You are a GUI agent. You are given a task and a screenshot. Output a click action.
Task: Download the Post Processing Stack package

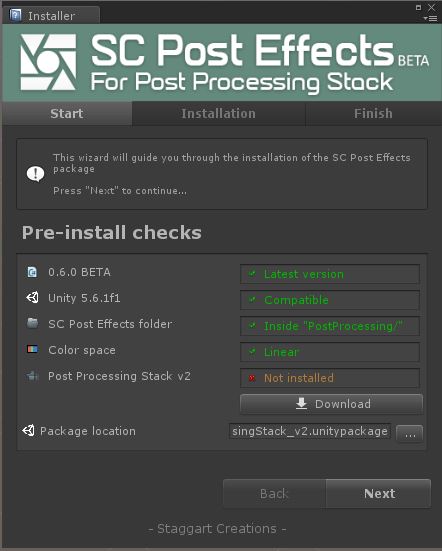(331, 404)
